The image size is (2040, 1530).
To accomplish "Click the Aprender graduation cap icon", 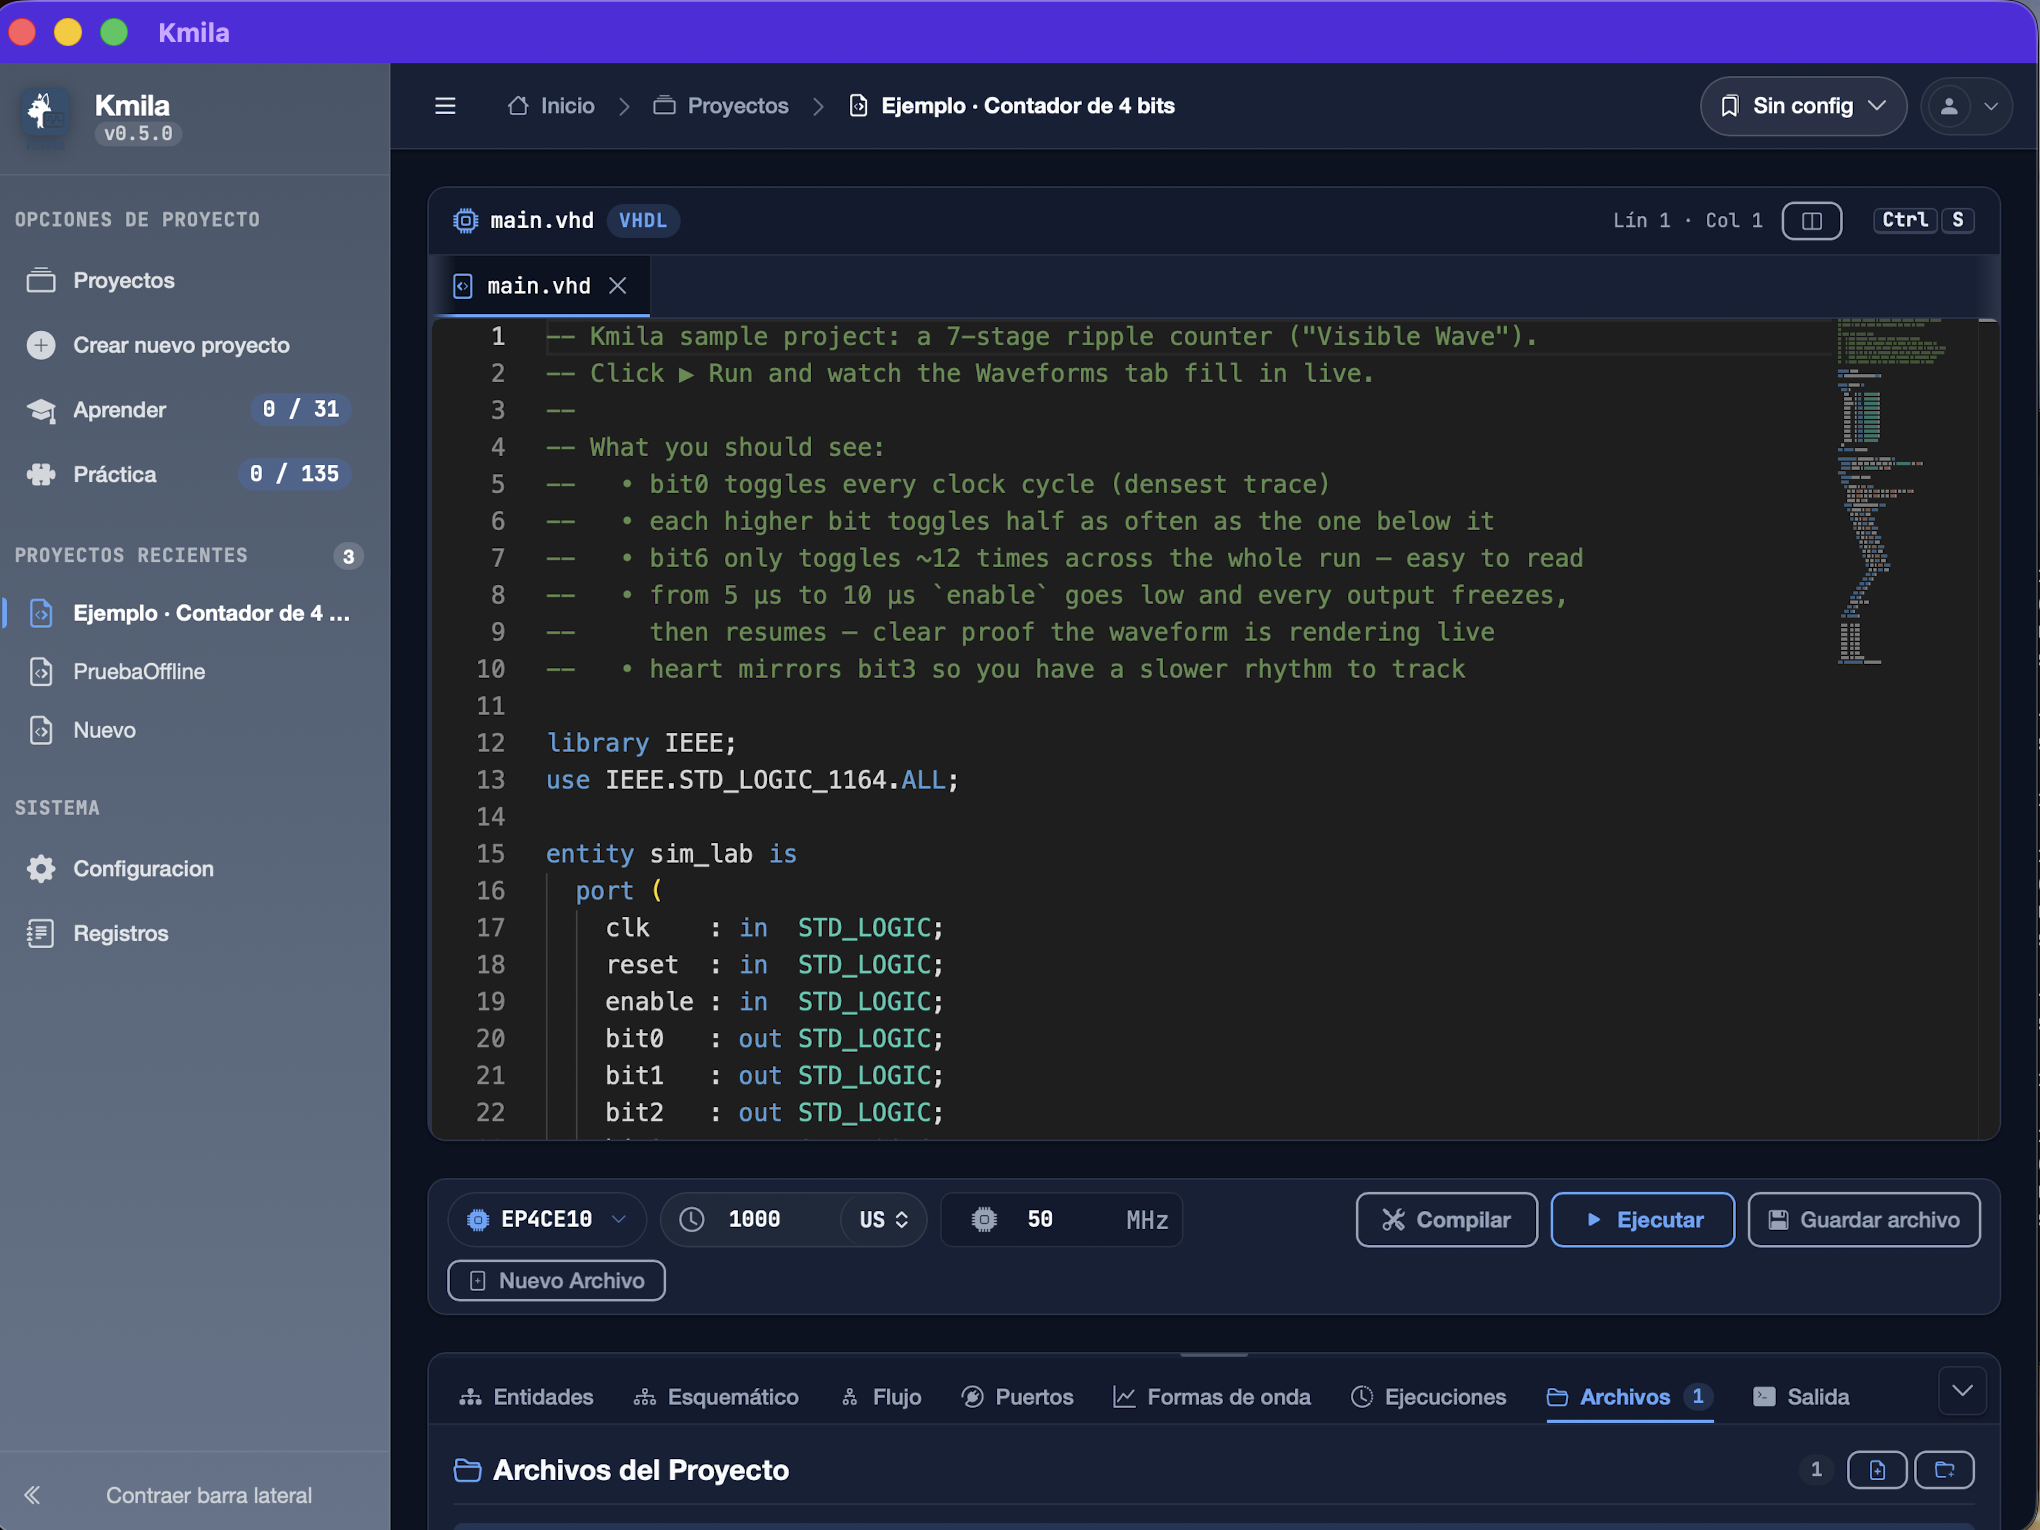I will coord(41,410).
